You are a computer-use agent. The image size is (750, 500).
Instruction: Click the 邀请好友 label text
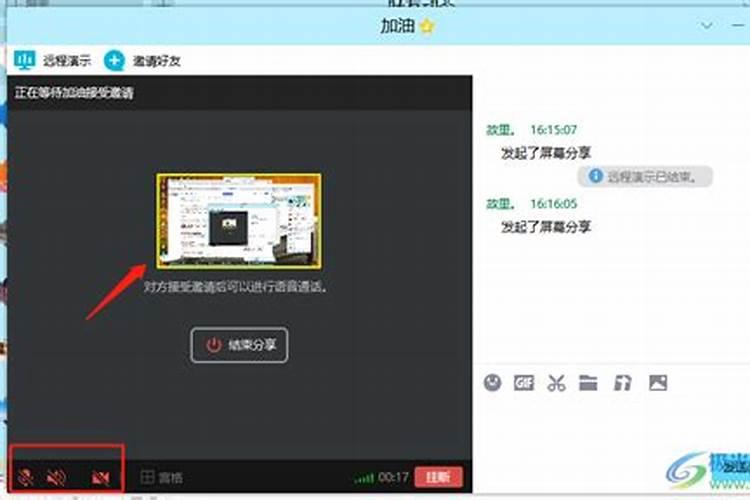pos(156,61)
